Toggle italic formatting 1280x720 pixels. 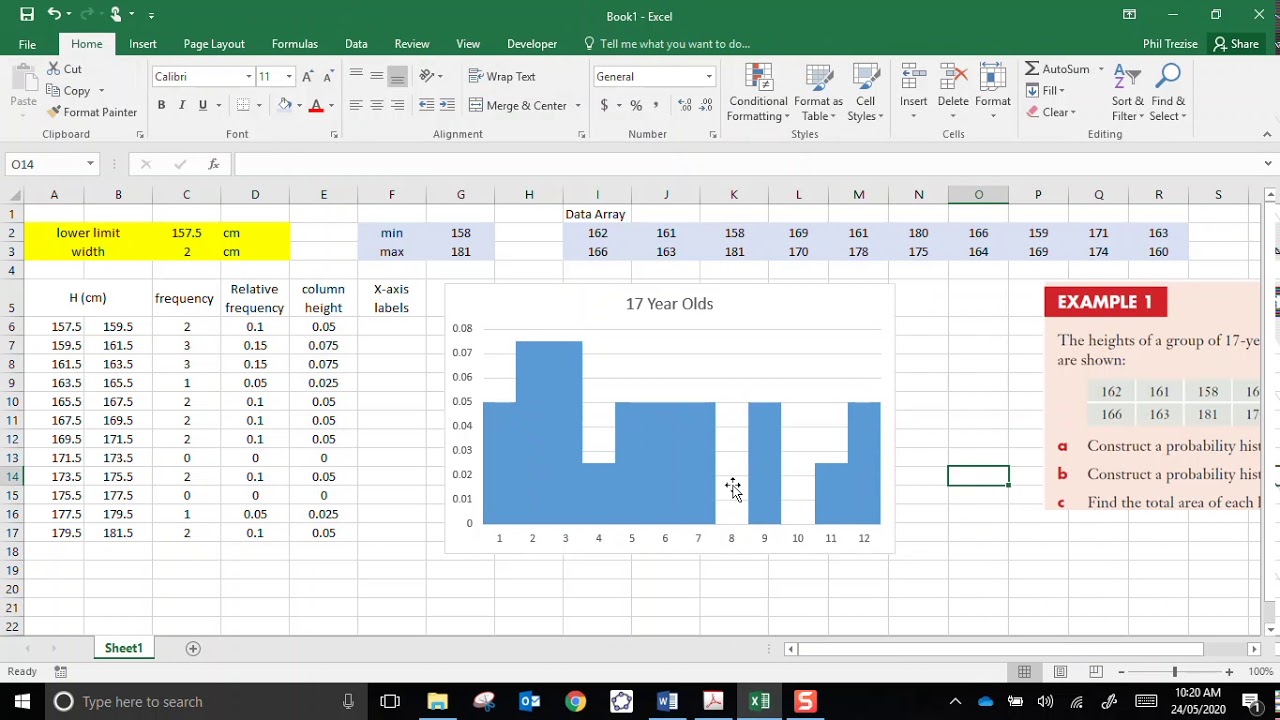pos(182,105)
